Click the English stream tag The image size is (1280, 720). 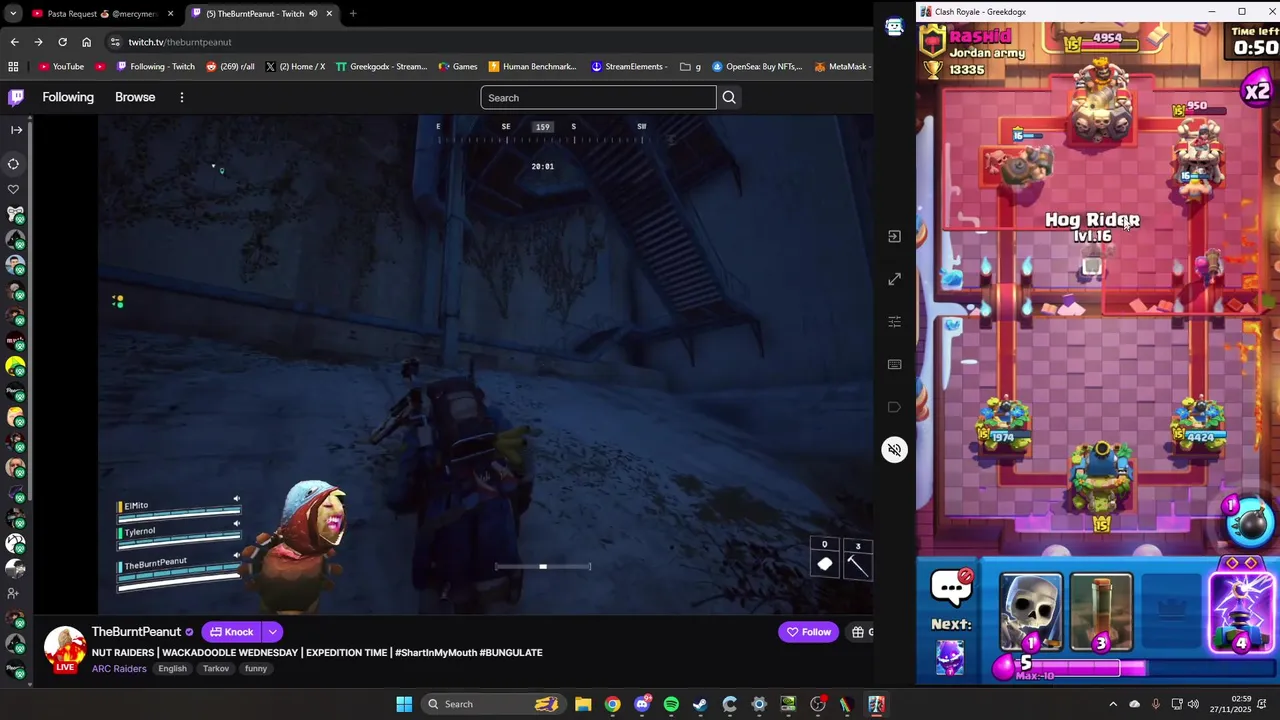pyautogui.click(x=172, y=668)
